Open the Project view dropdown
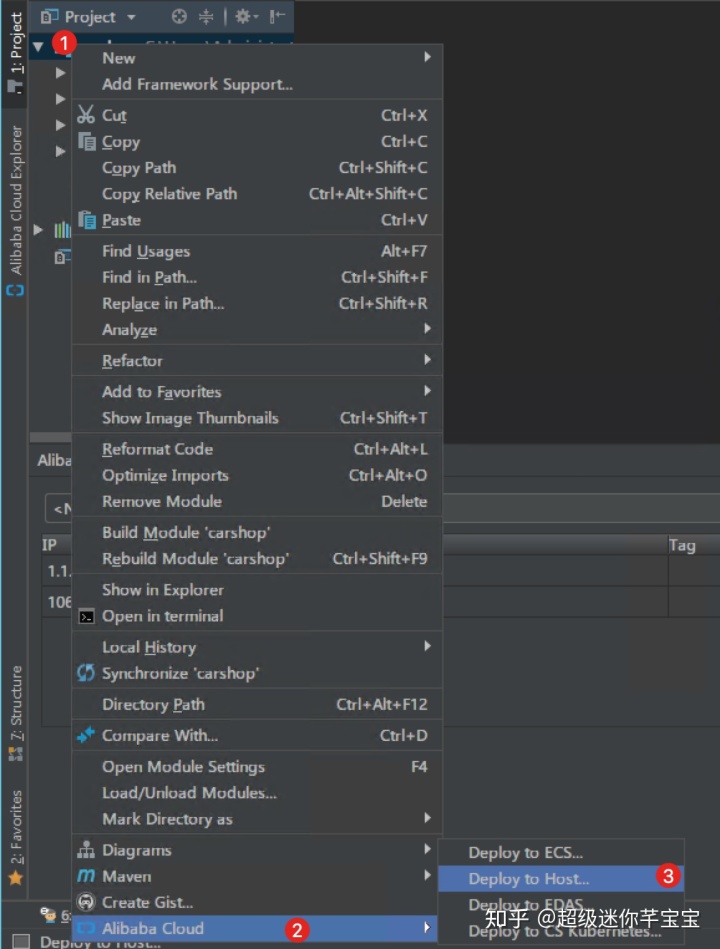 coord(131,17)
